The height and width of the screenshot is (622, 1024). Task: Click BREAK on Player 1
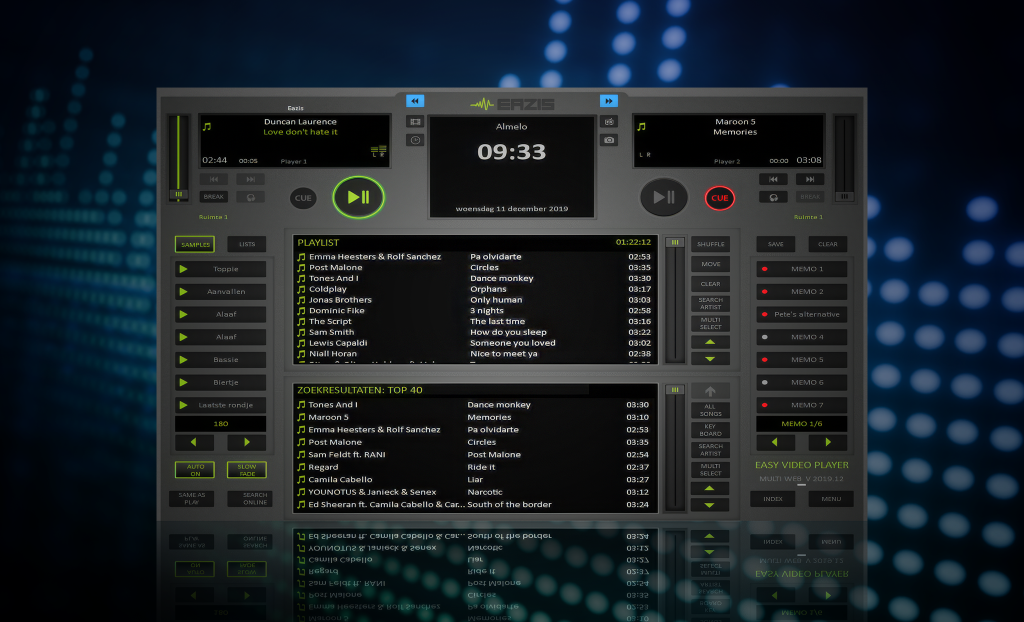click(214, 197)
